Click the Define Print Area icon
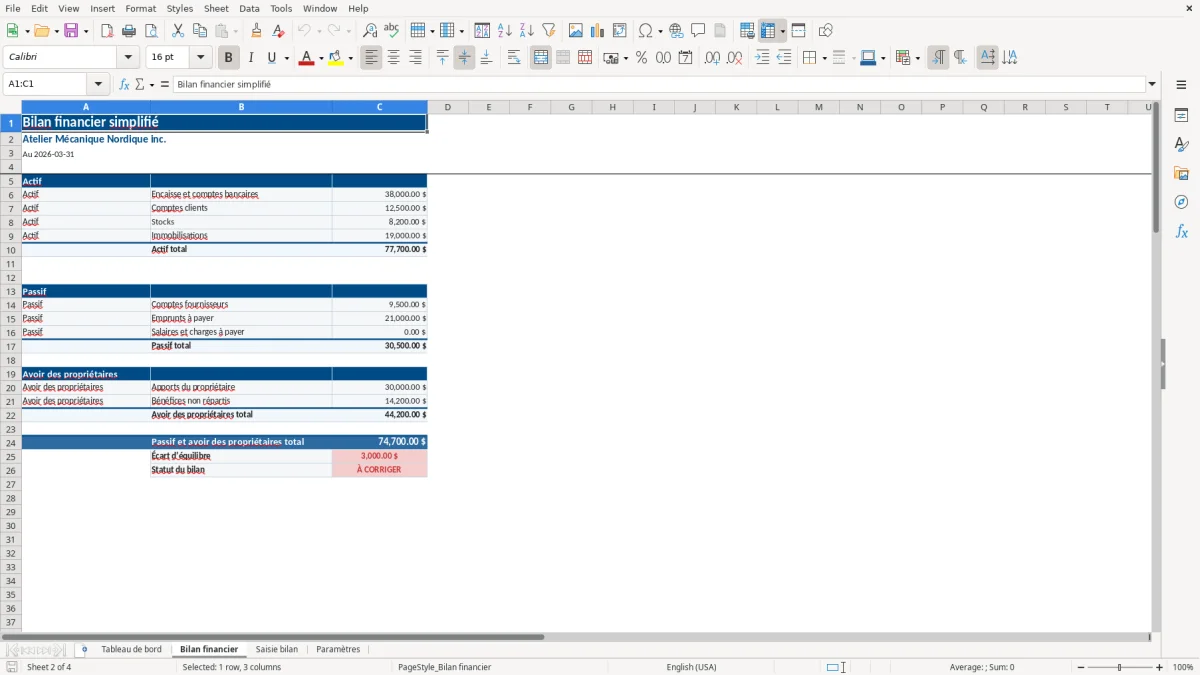Image resolution: width=1200 pixels, height=675 pixels. coord(747,31)
